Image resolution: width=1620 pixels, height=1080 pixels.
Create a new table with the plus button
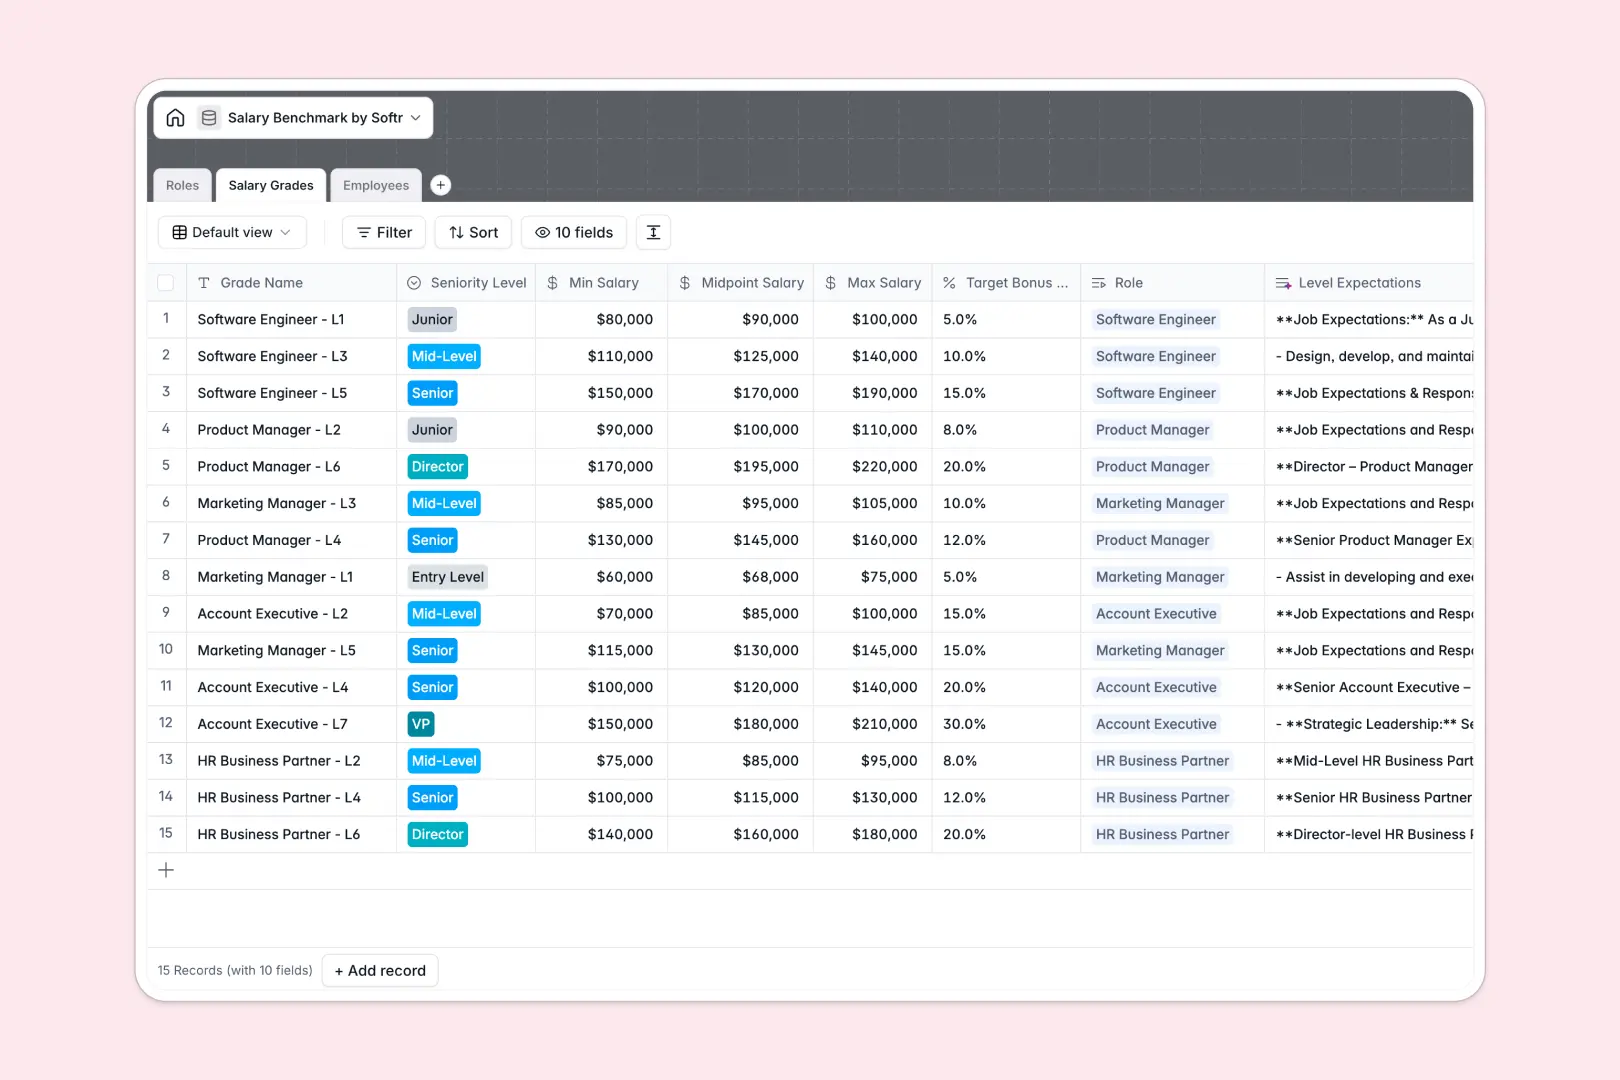click(x=440, y=185)
